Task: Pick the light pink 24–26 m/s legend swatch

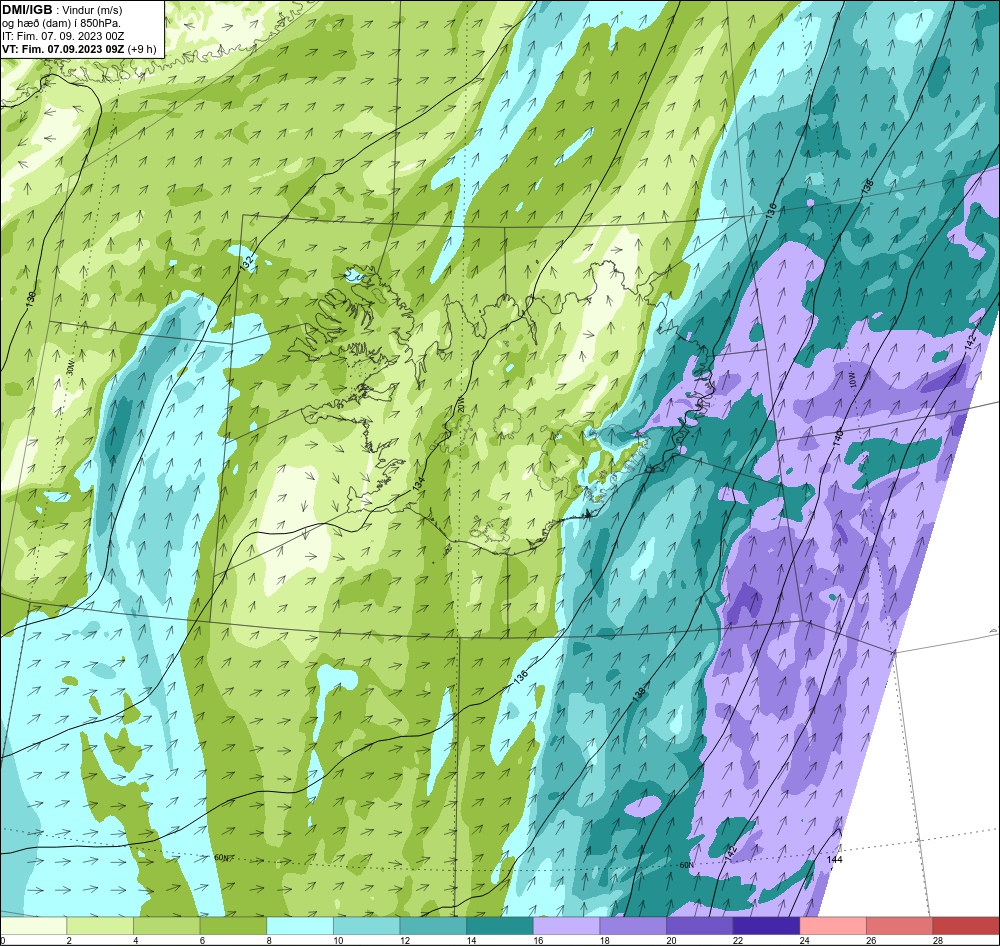Action: 833,926
